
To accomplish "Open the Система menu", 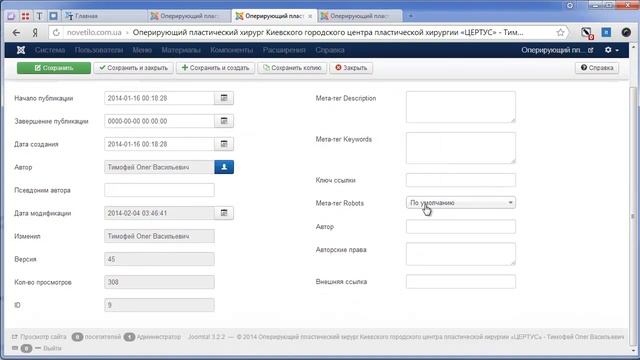I will point(50,50).
